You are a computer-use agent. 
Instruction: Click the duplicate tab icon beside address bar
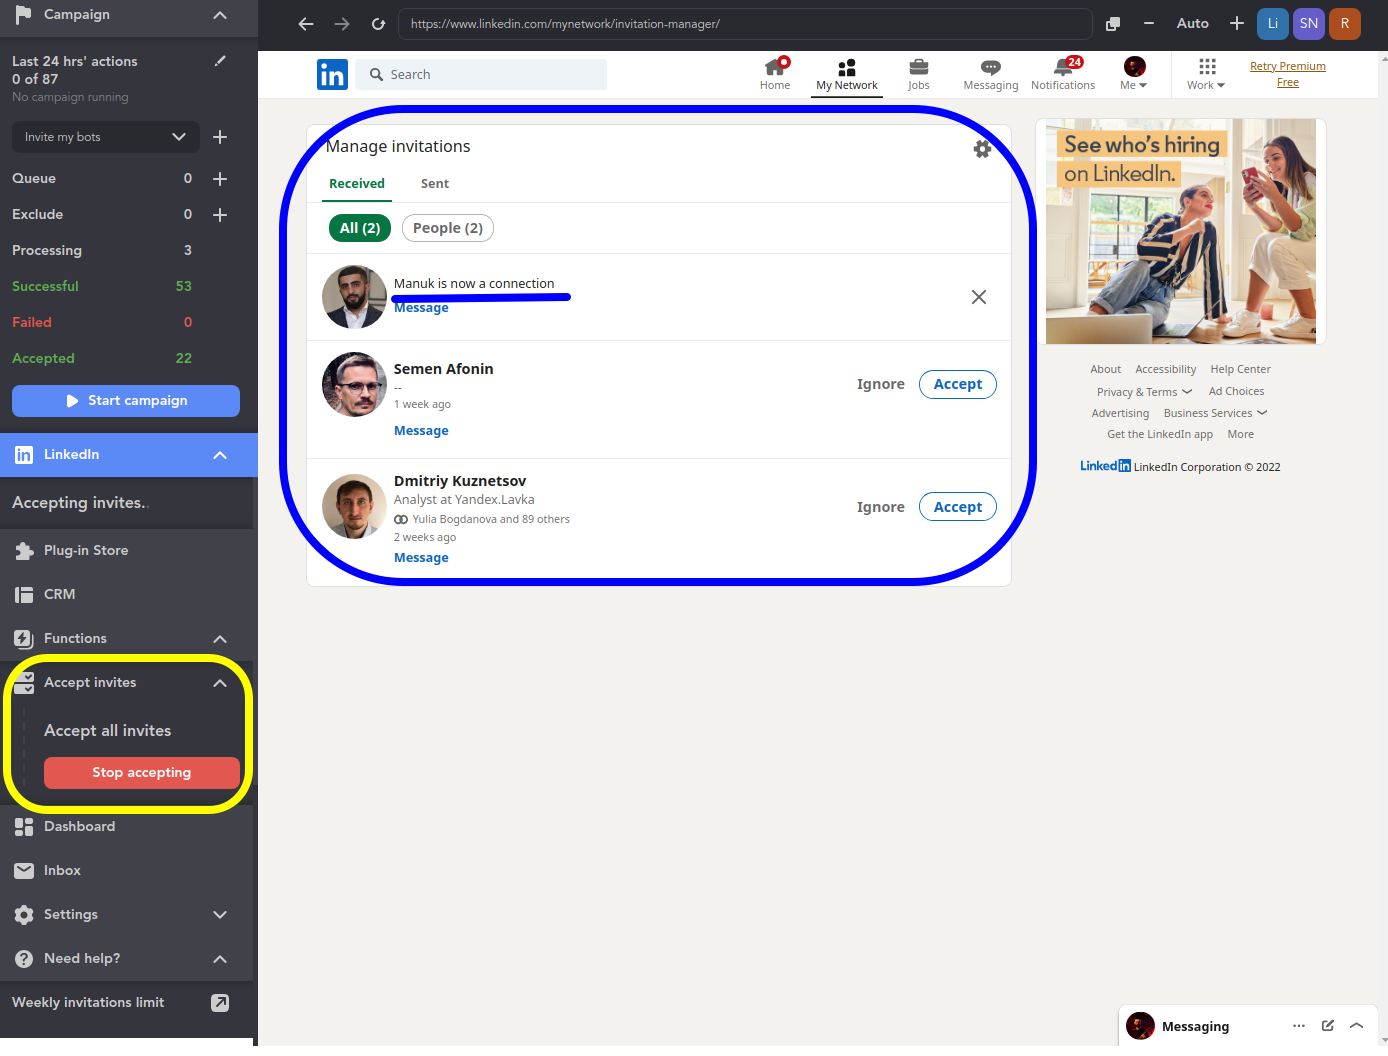(x=1113, y=23)
